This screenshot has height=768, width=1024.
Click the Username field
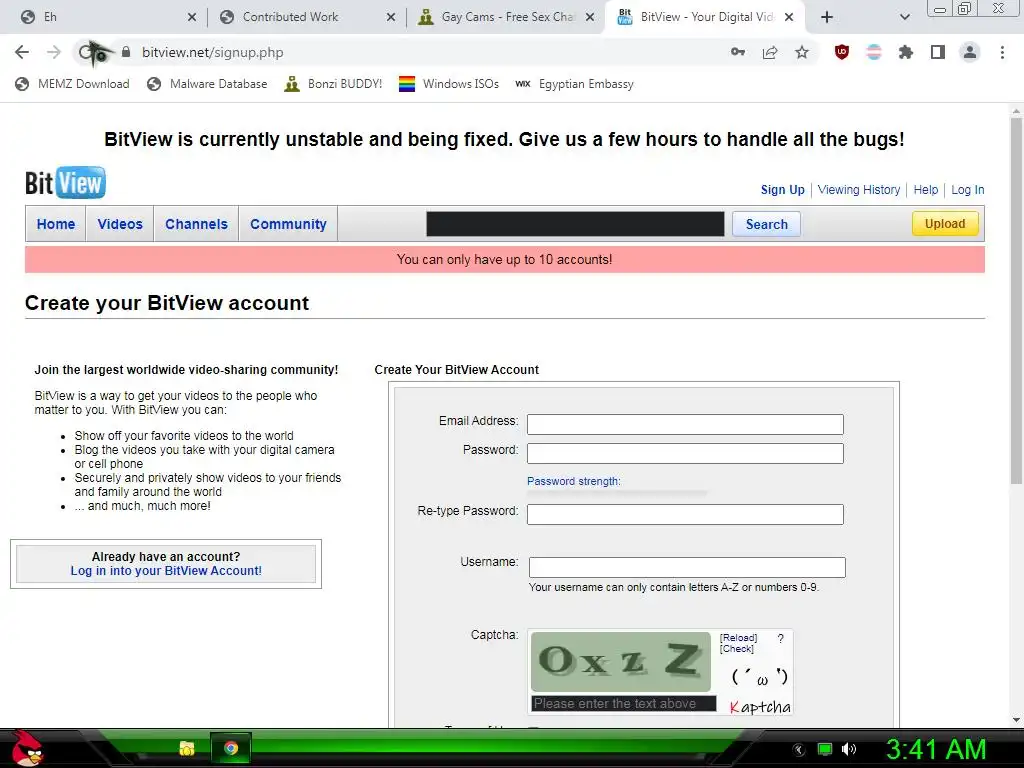[x=687, y=568]
